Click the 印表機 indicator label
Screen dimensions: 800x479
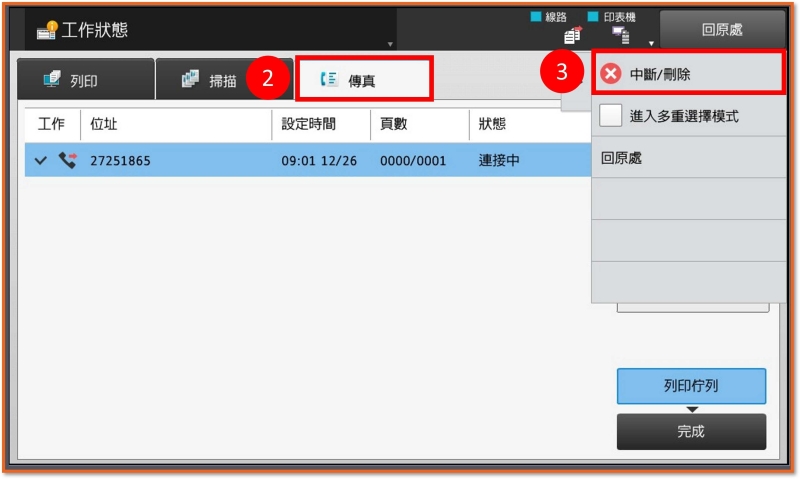[x=619, y=17]
